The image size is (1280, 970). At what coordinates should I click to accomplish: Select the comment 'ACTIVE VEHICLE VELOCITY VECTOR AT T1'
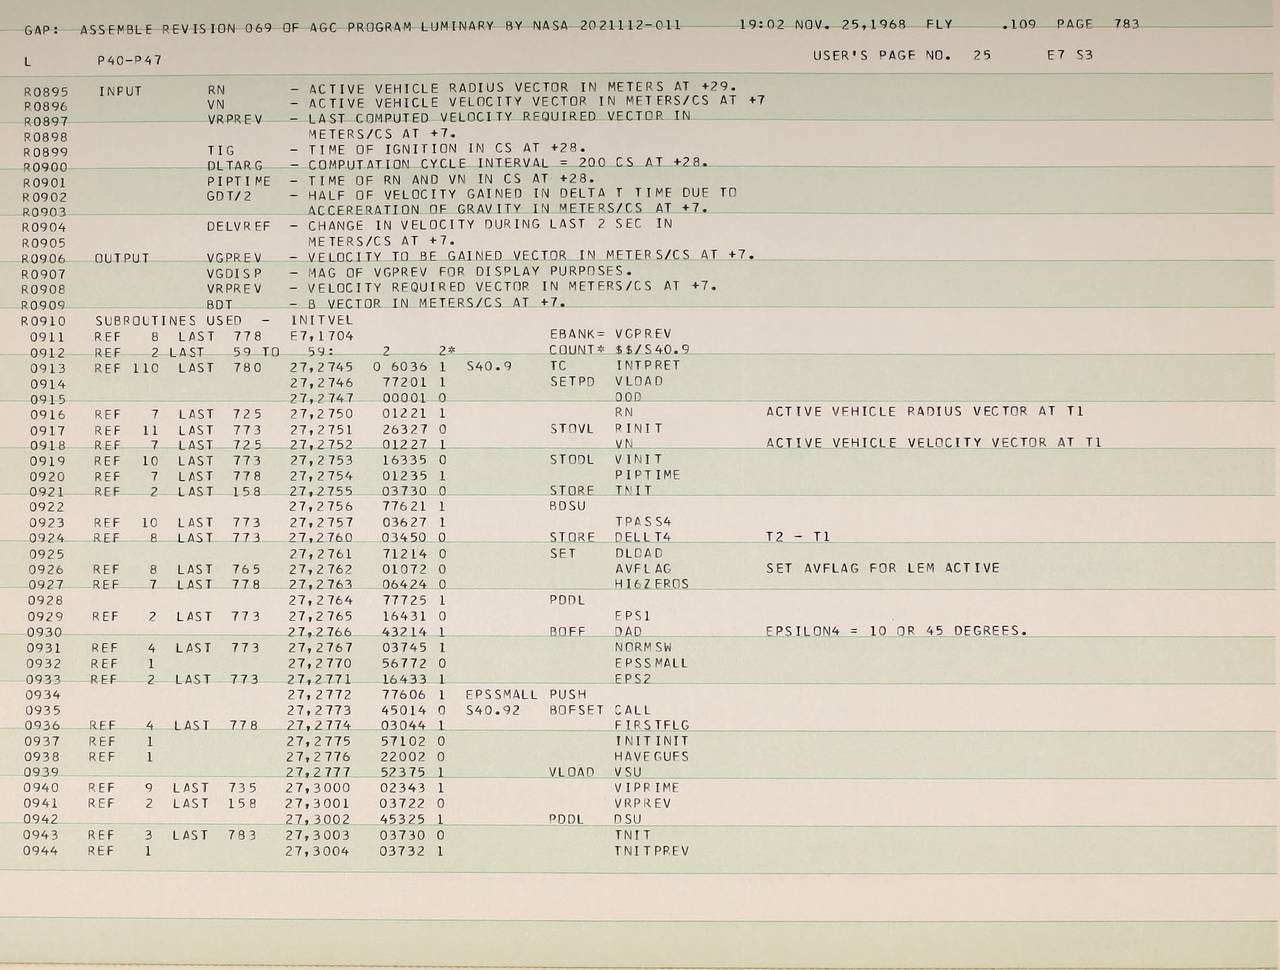point(933,442)
